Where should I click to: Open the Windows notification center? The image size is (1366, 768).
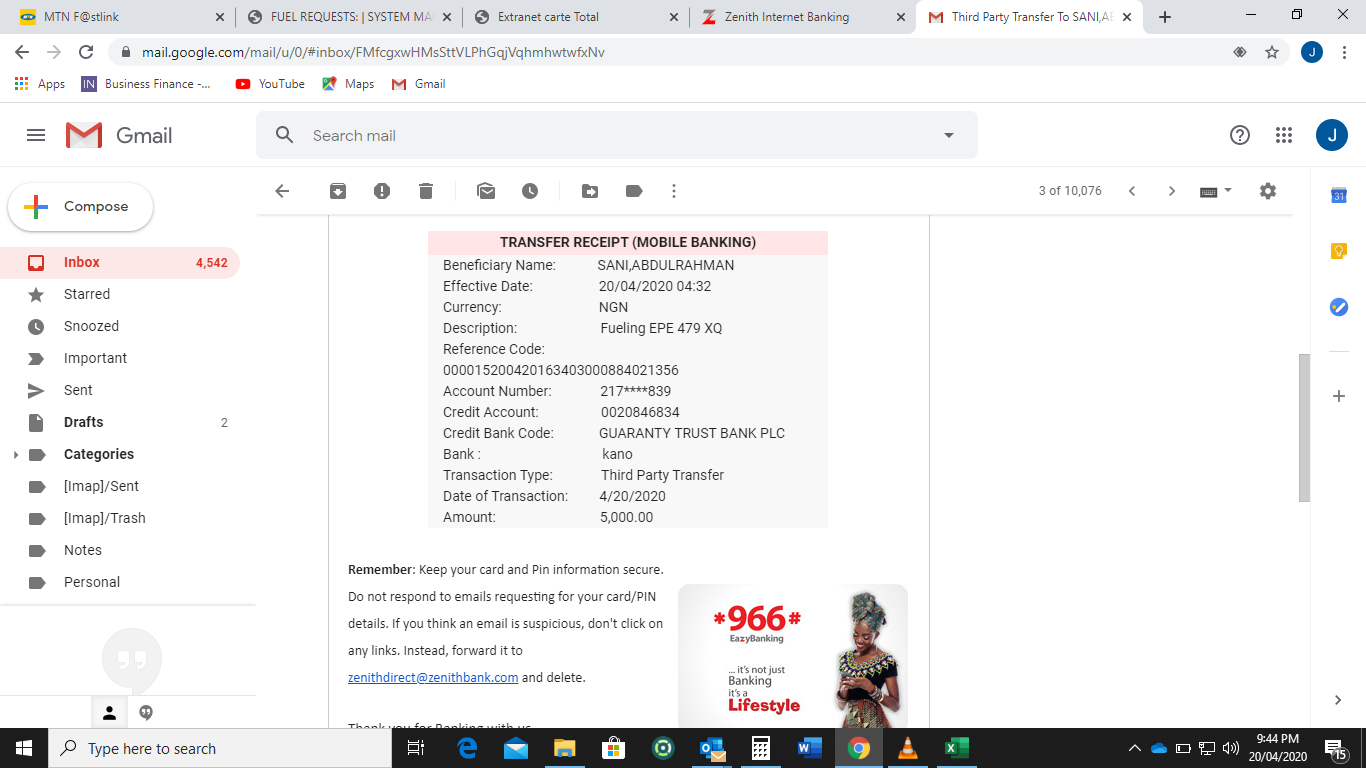point(1336,748)
